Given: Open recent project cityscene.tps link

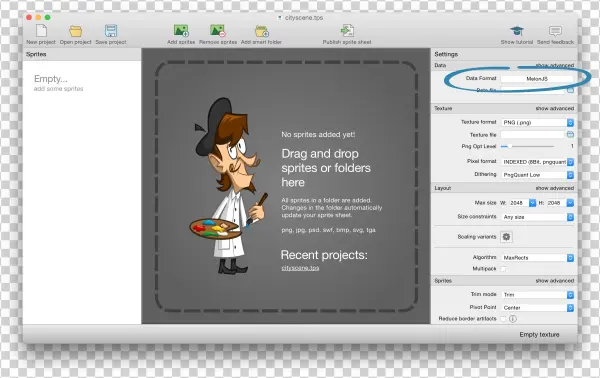Looking at the screenshot, I should point(300,268).
